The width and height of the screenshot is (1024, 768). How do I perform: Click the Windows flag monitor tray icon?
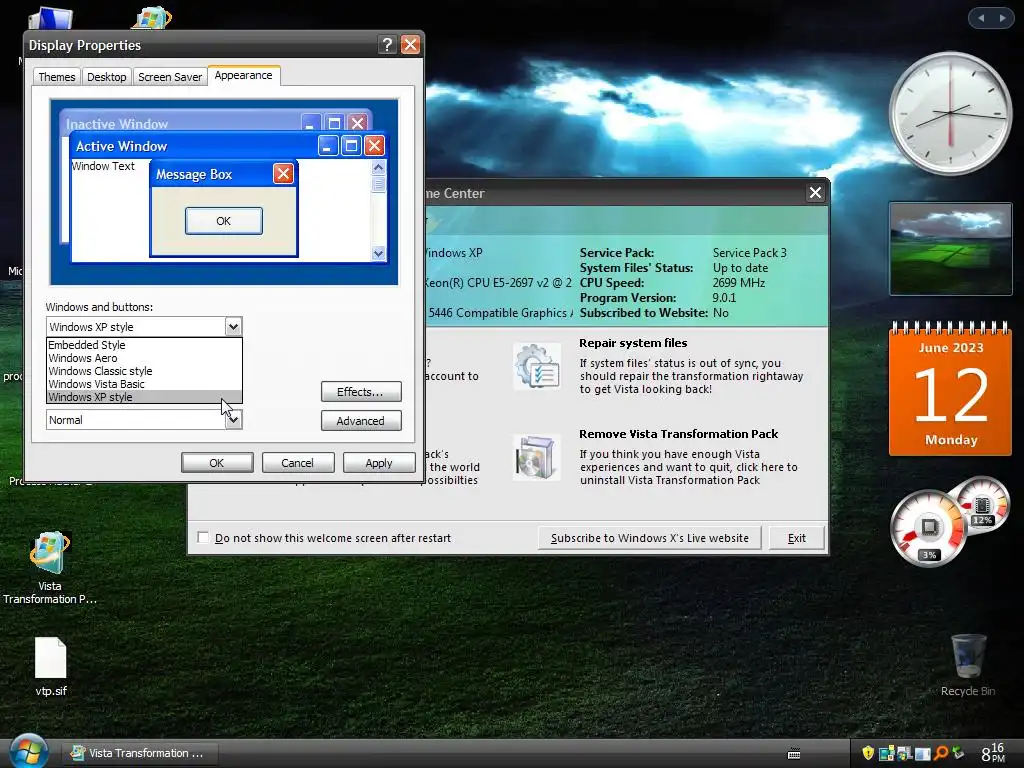[x=904, y=753]
